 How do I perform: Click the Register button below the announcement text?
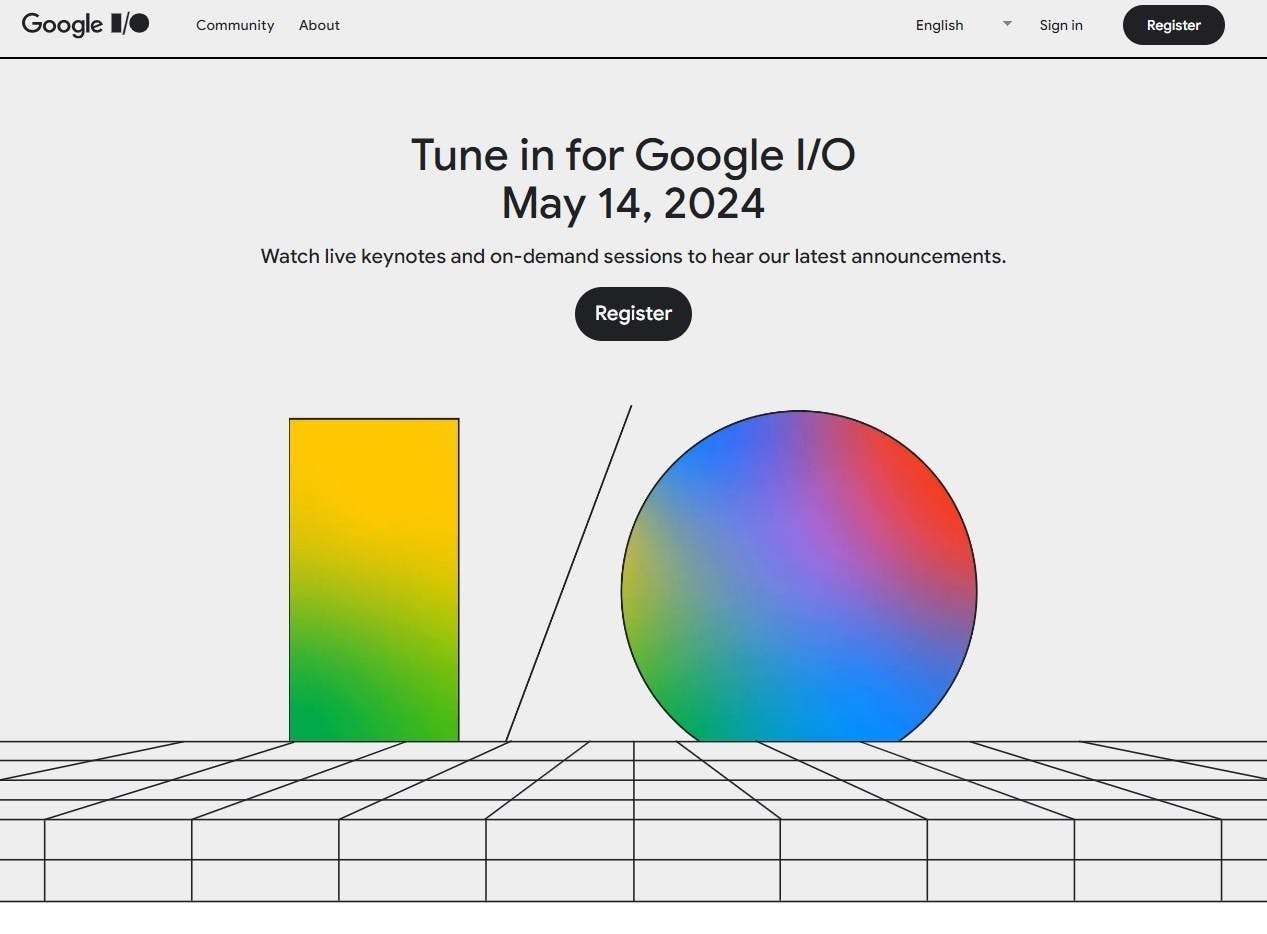[633, 313]
